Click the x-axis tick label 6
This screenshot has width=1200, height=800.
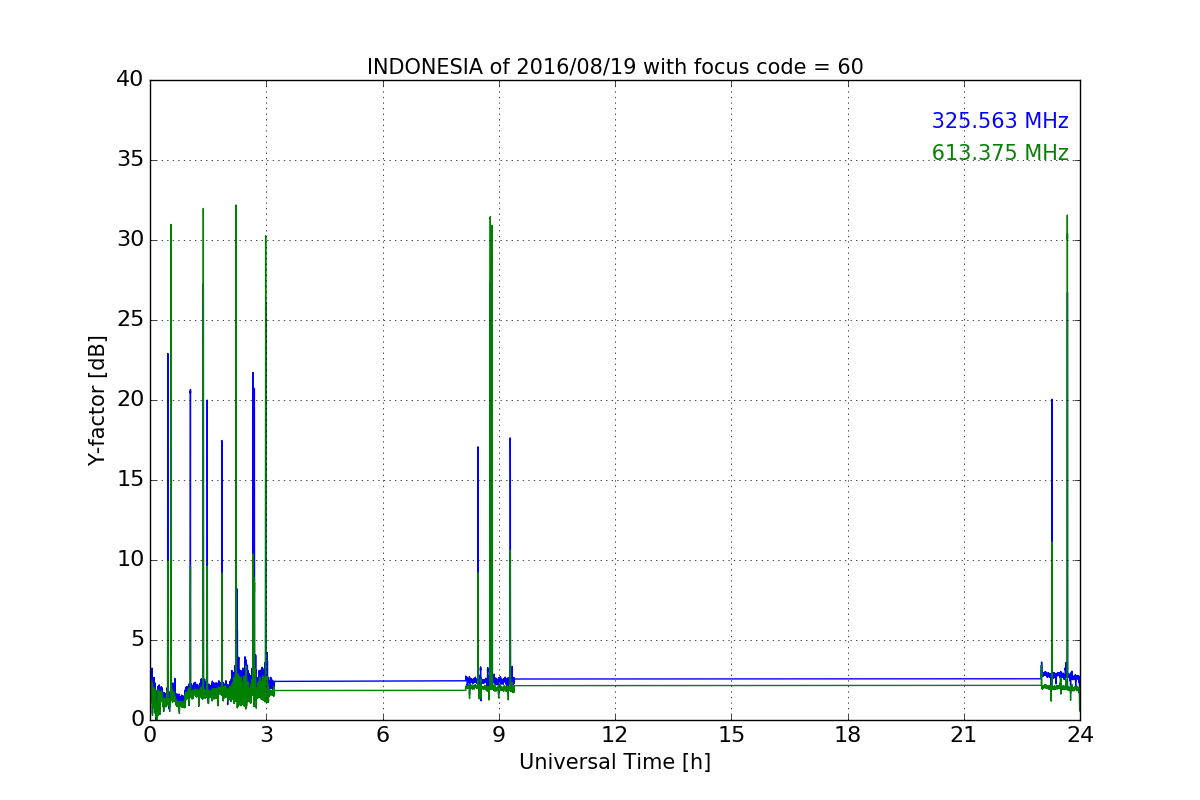click(383, 735)
